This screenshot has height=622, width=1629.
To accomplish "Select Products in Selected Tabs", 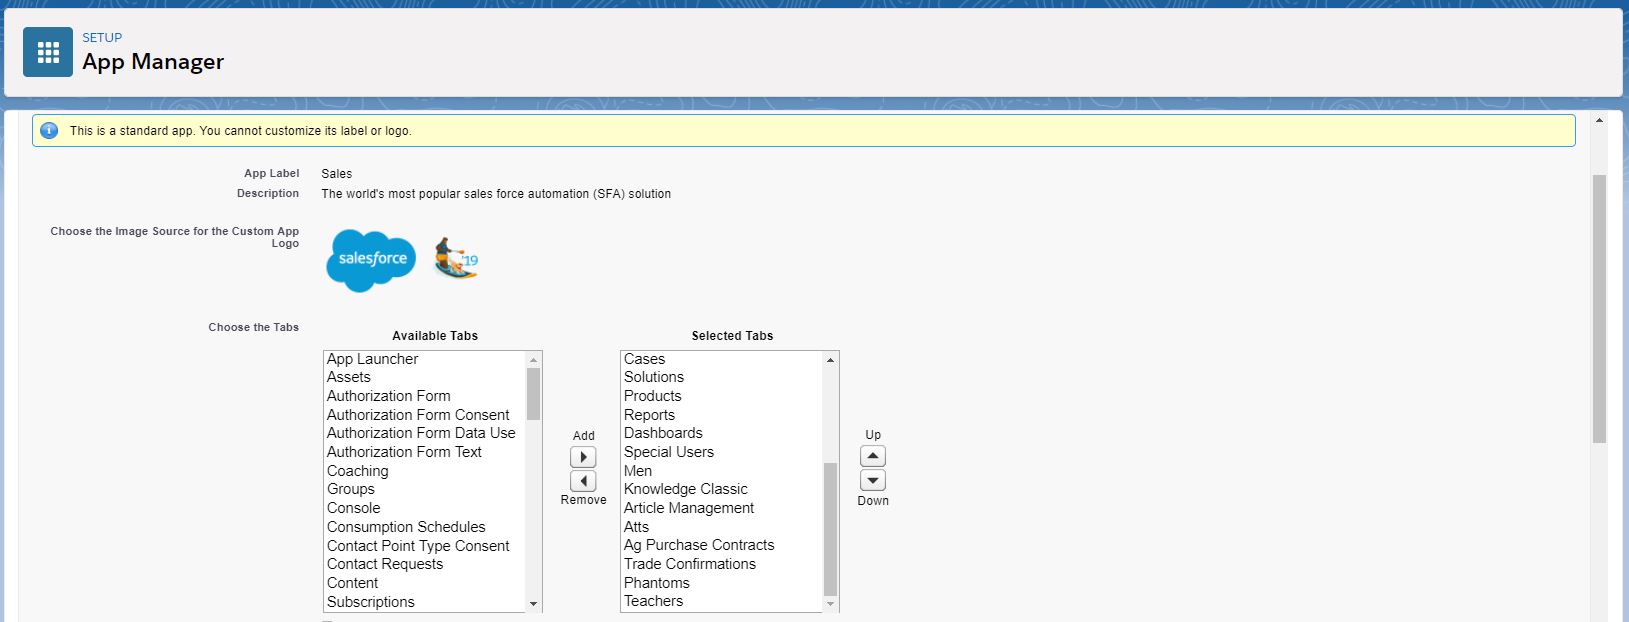I will pos(721,396).
